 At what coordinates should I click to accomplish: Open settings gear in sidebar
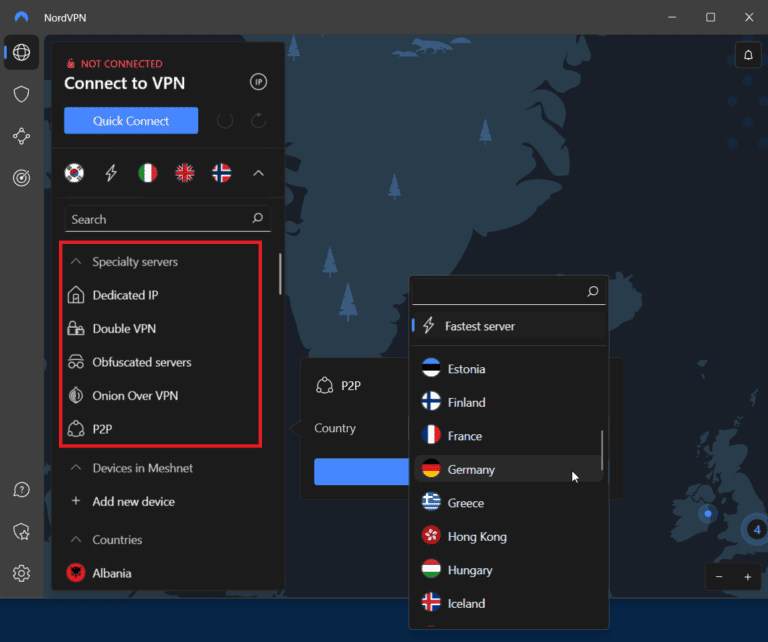21,573
